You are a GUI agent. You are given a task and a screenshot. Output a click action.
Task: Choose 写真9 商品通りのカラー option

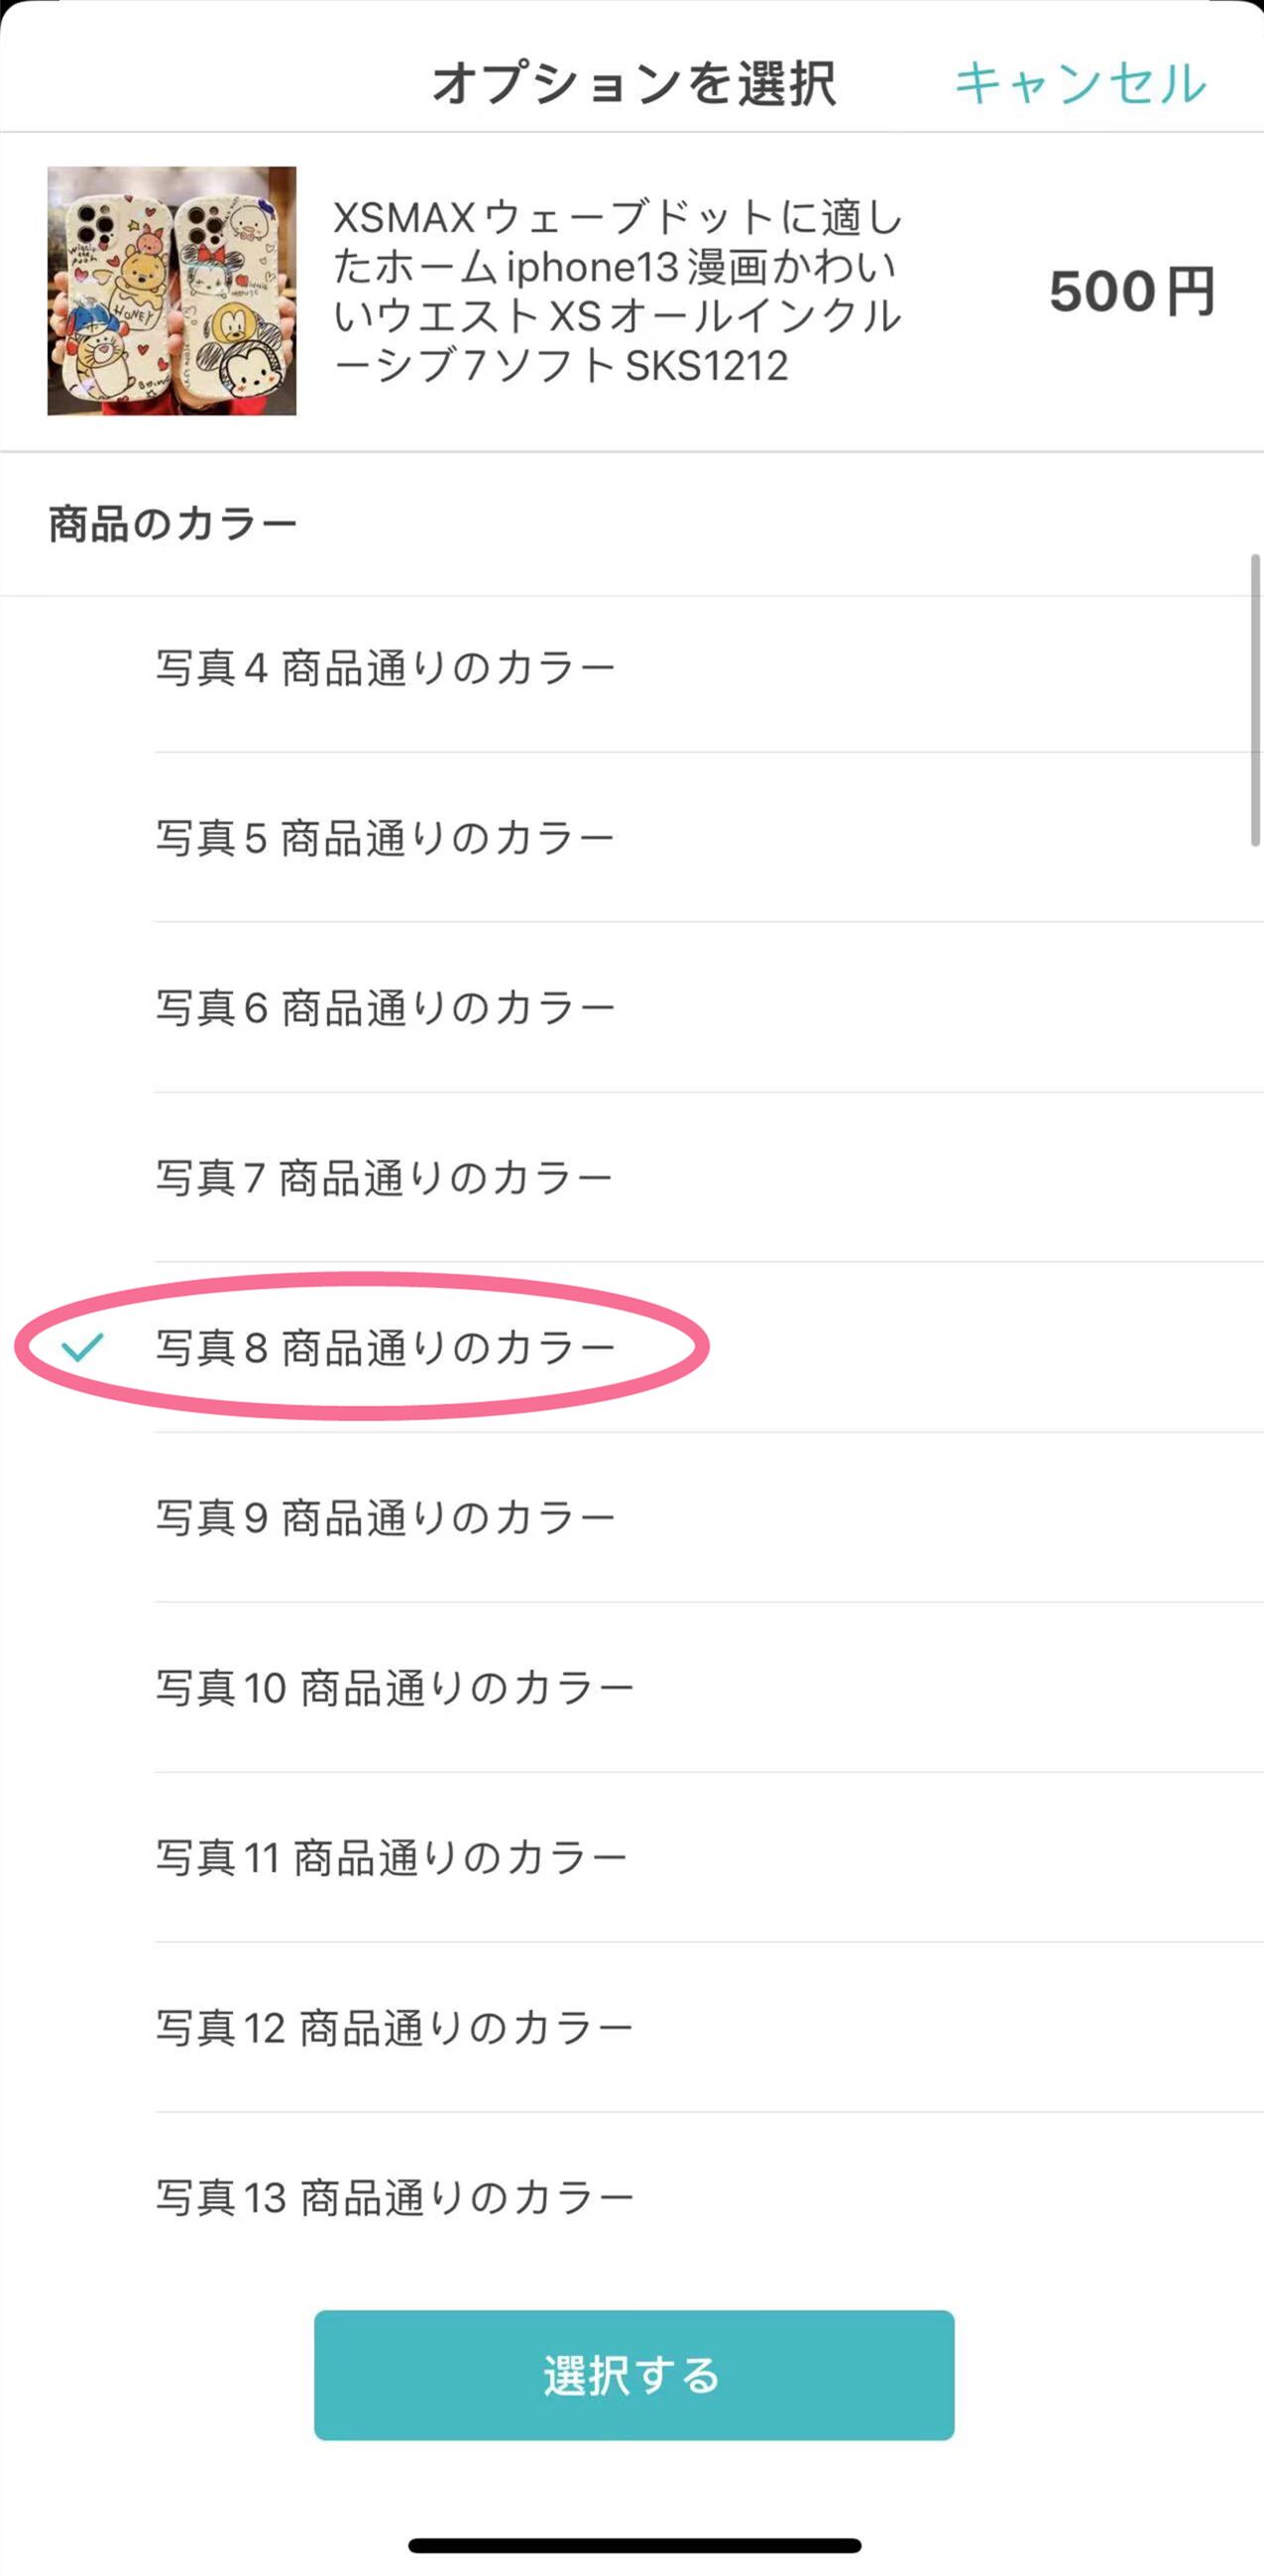click(385, 1518)
